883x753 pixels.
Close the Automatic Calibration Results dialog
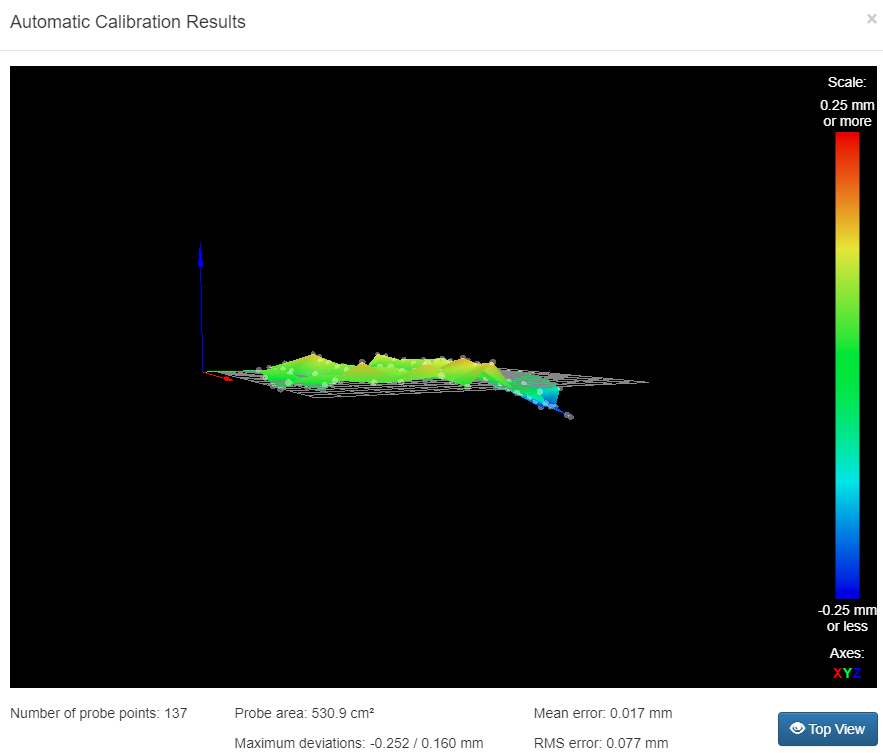(x=871, y=19)
